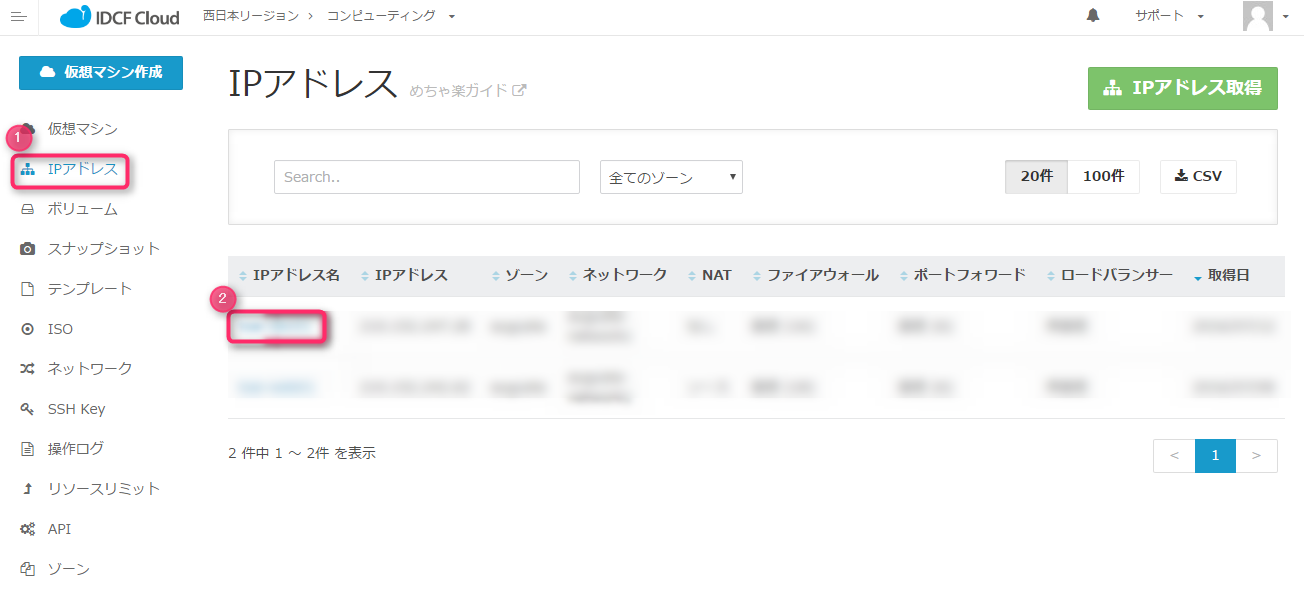Open ボリューム in the sidebar
Viewport: 1304px width, 589px height.
click(x=82, y=209)
